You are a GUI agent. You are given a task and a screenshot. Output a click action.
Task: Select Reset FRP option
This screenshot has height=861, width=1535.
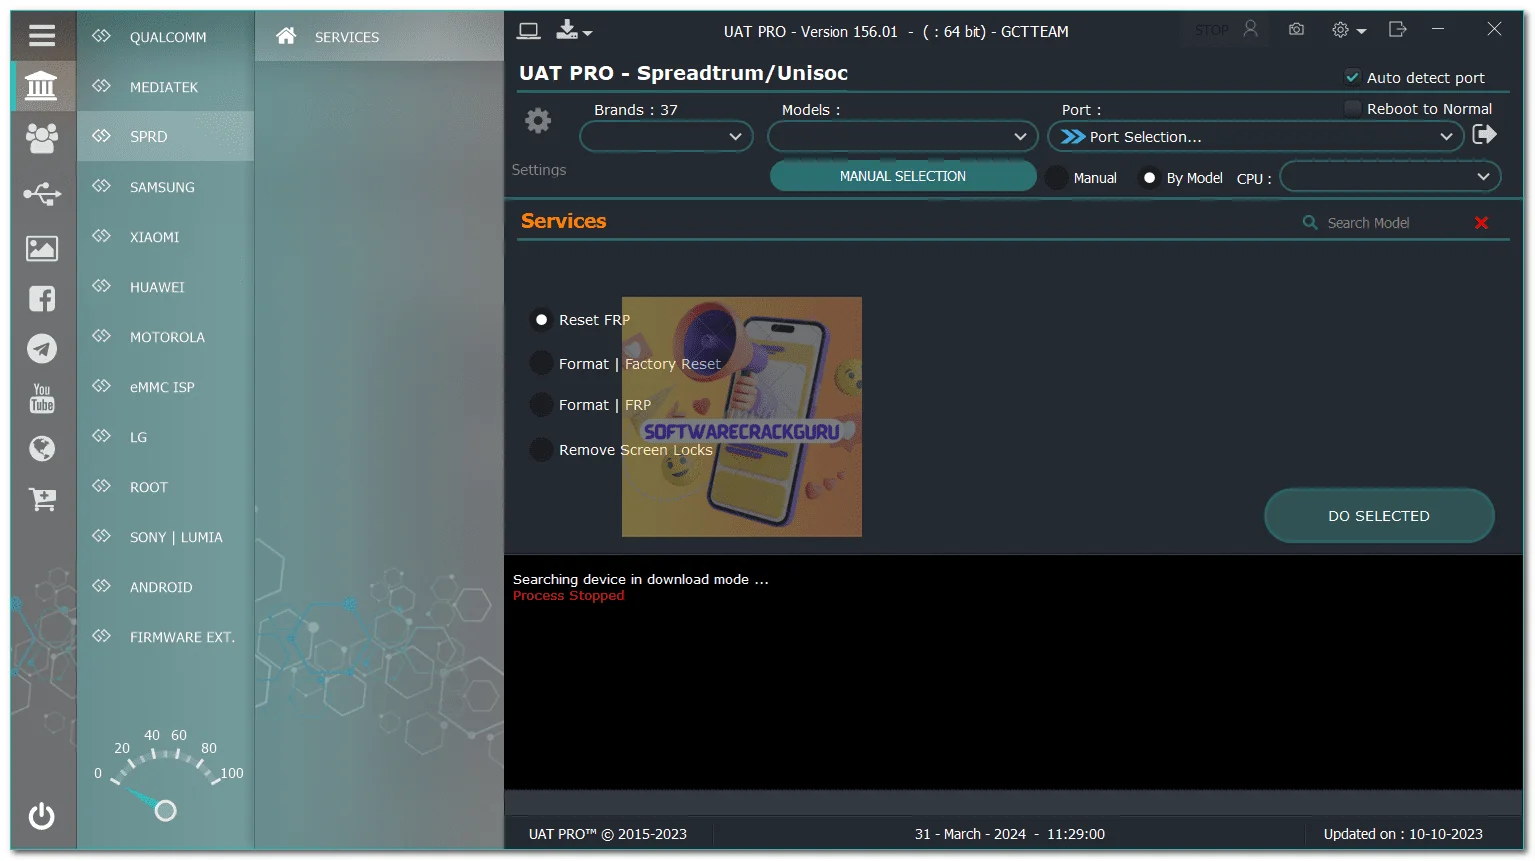(541, 320)
